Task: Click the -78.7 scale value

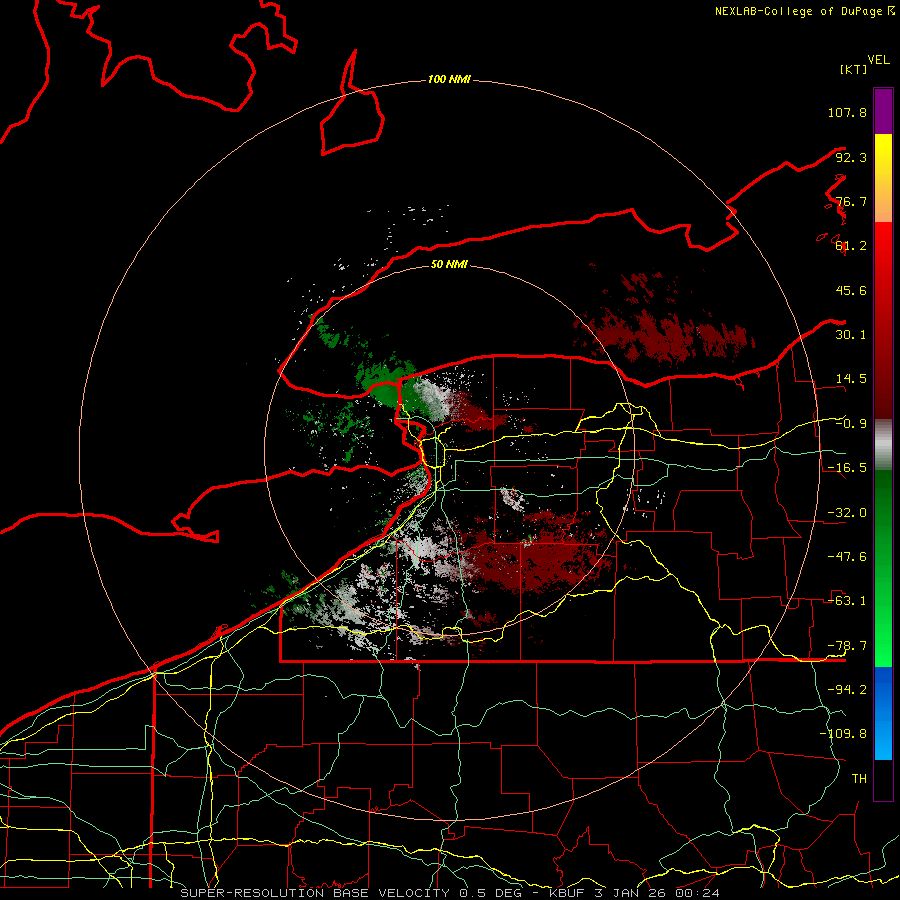Action: pos(847,646)
